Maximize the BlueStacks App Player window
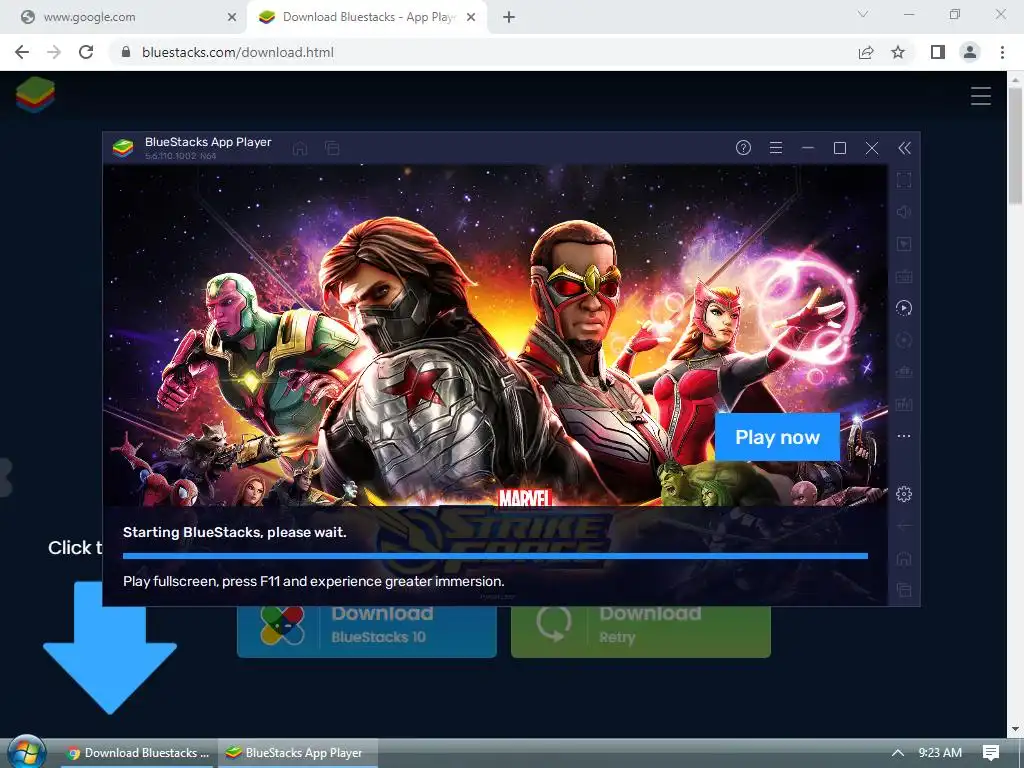The image size is (1024, 768). tap(840, 148)
